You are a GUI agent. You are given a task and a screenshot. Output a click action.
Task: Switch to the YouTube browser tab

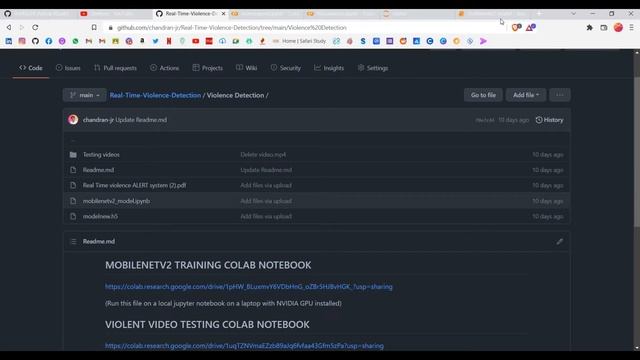[x=115, y=13]
